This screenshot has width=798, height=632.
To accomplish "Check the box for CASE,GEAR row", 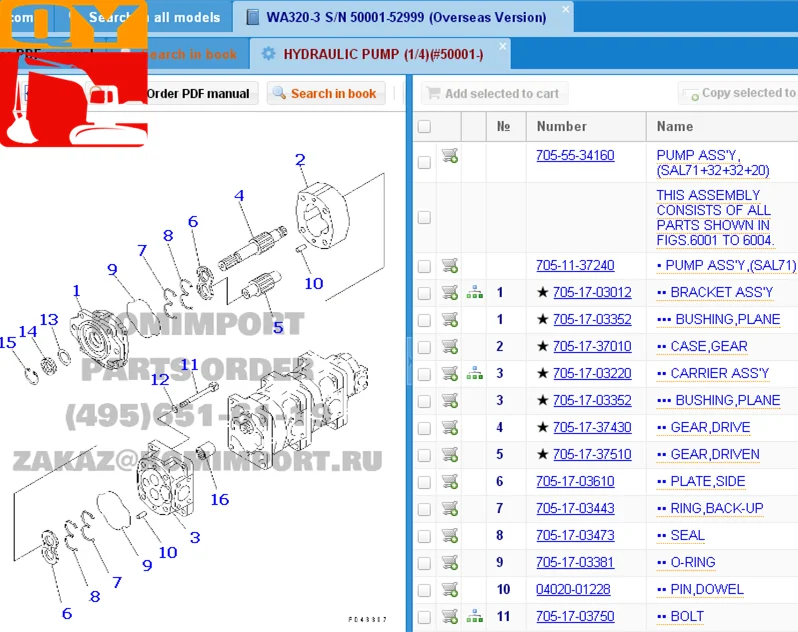I will [x=424, y=347].
